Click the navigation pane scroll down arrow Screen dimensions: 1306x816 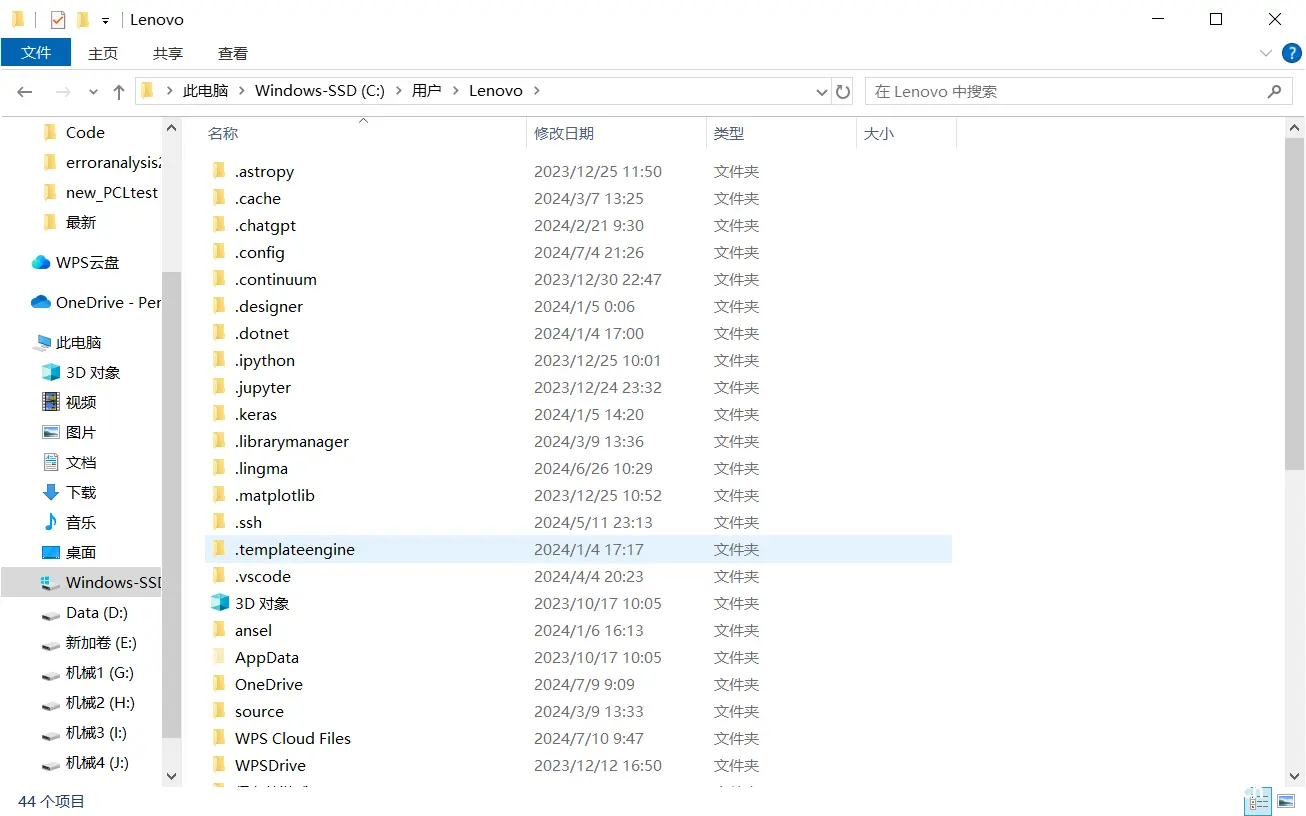[x=171, y=776]
